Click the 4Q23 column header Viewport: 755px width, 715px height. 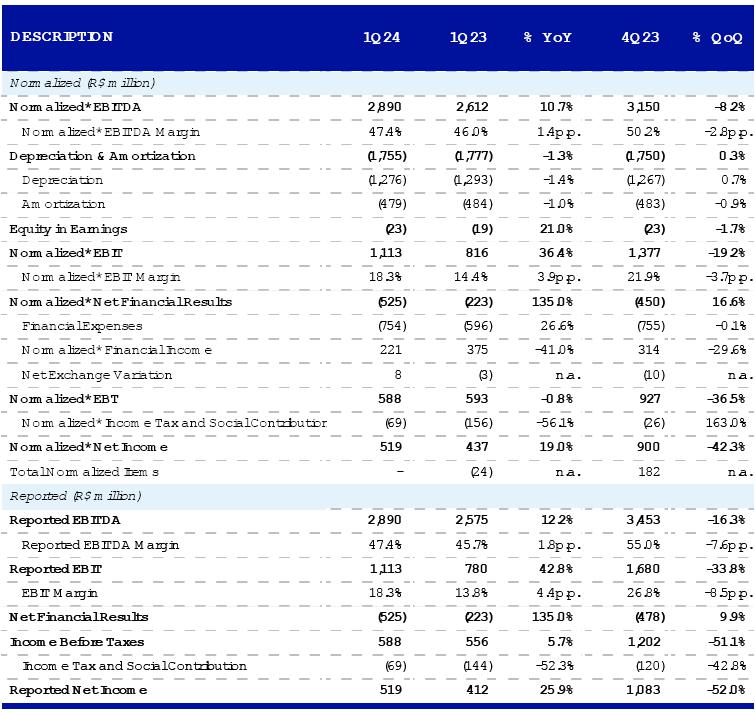click(x=640, y=38)
